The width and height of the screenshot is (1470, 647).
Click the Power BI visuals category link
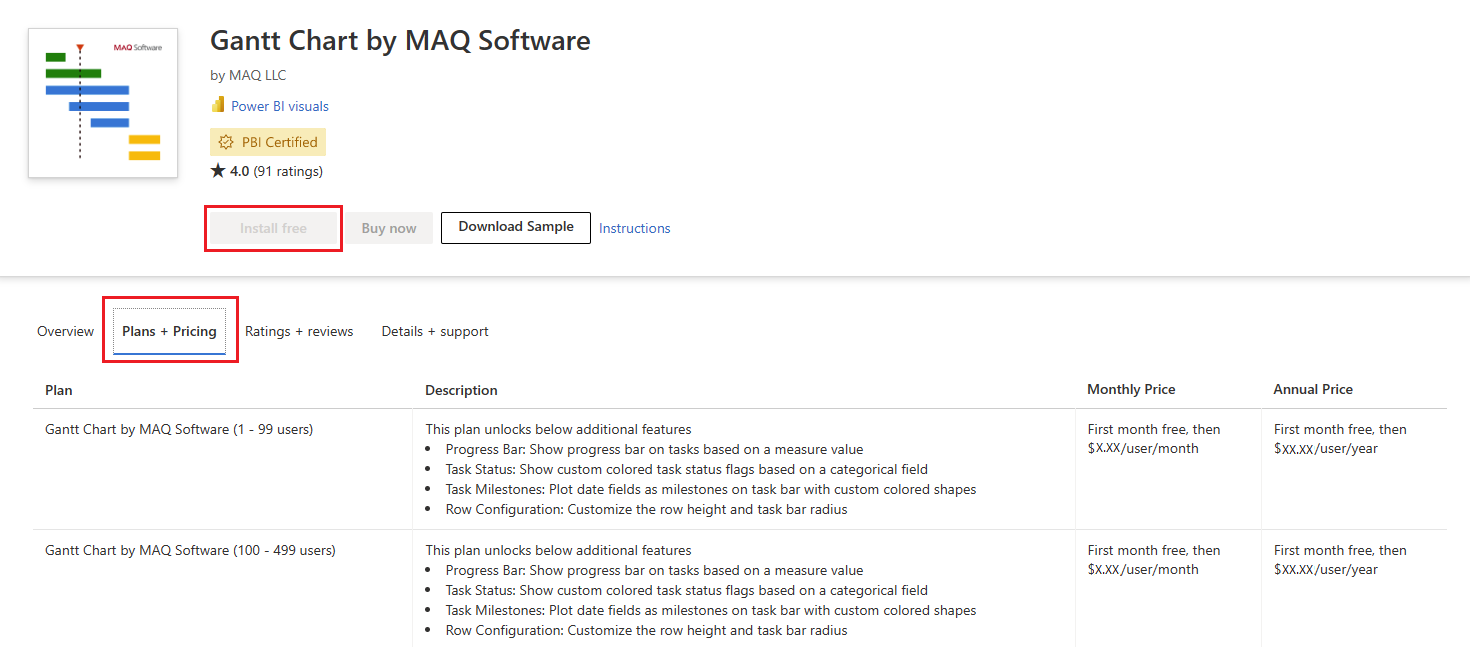278,104
